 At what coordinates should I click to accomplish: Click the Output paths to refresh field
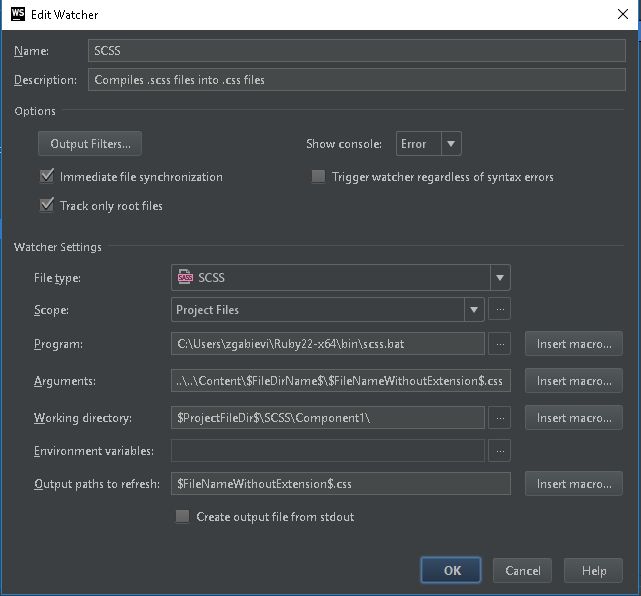[x=341, y=484]
